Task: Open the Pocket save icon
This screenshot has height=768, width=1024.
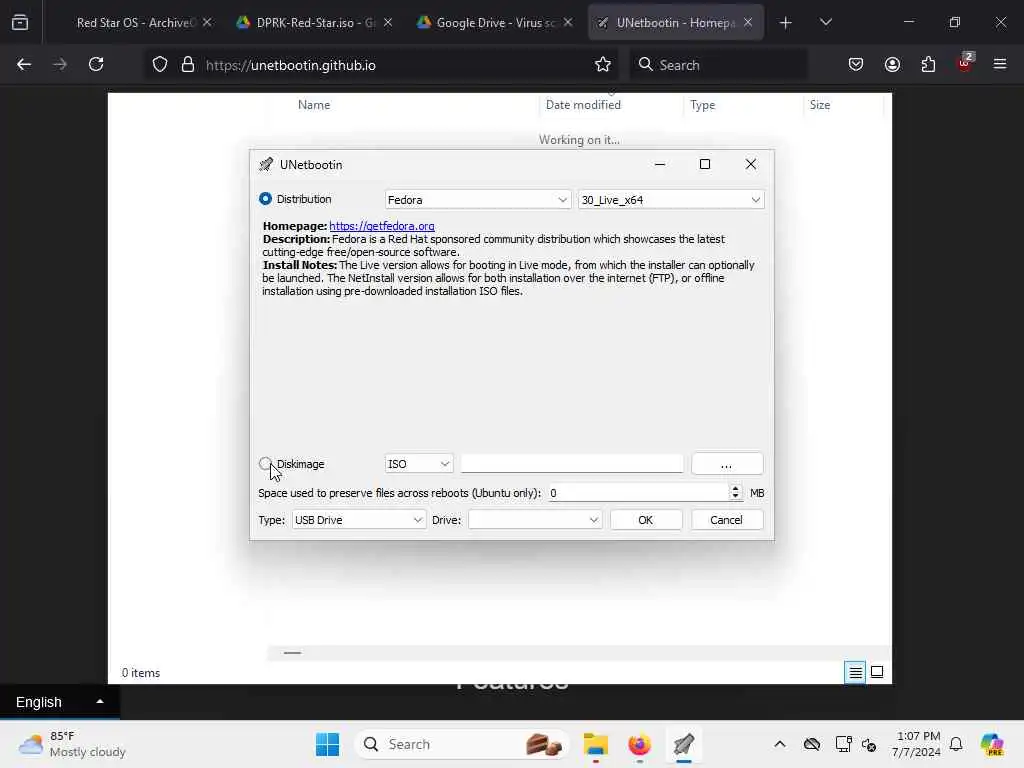Action: click(856, 64)
